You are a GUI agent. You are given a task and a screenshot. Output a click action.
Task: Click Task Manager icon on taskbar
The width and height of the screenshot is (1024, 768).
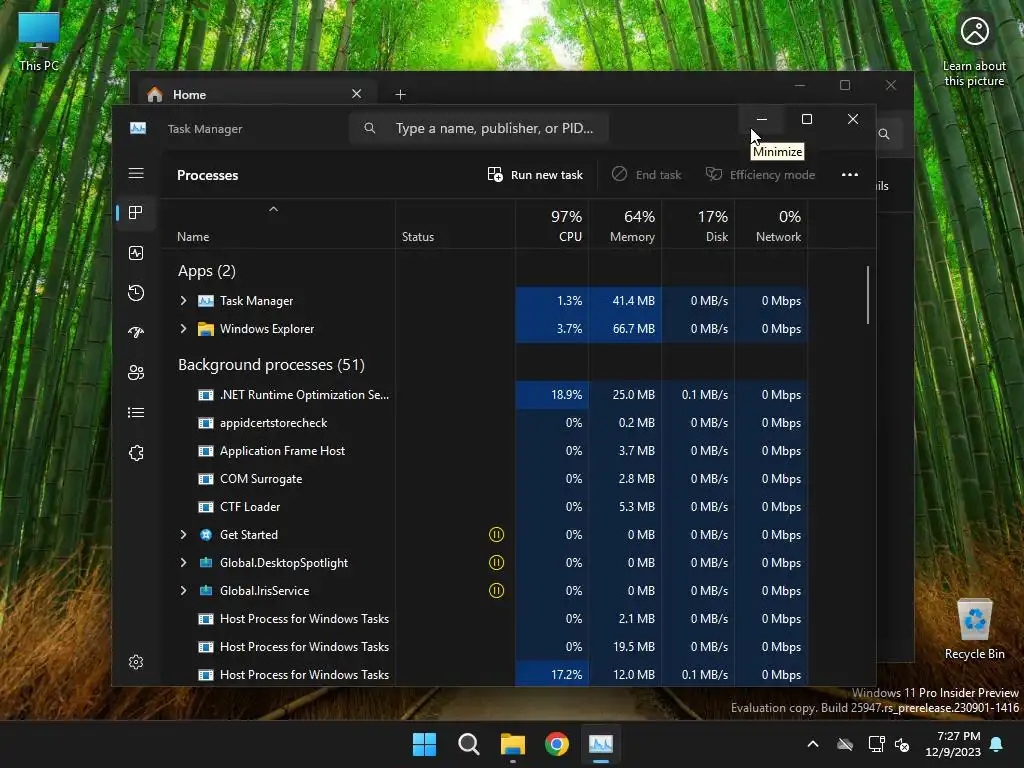(x=601, y=744)
